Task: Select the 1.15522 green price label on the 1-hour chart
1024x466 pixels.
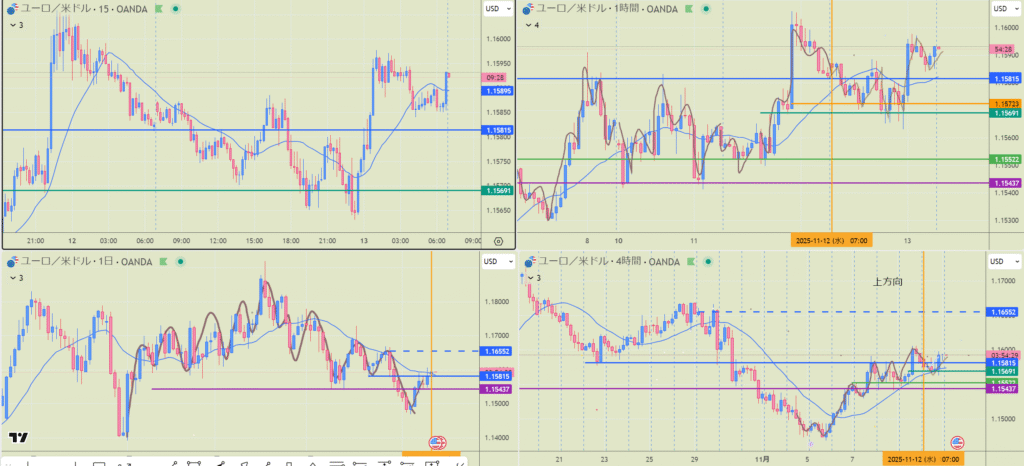Action: coord(1003,160)
